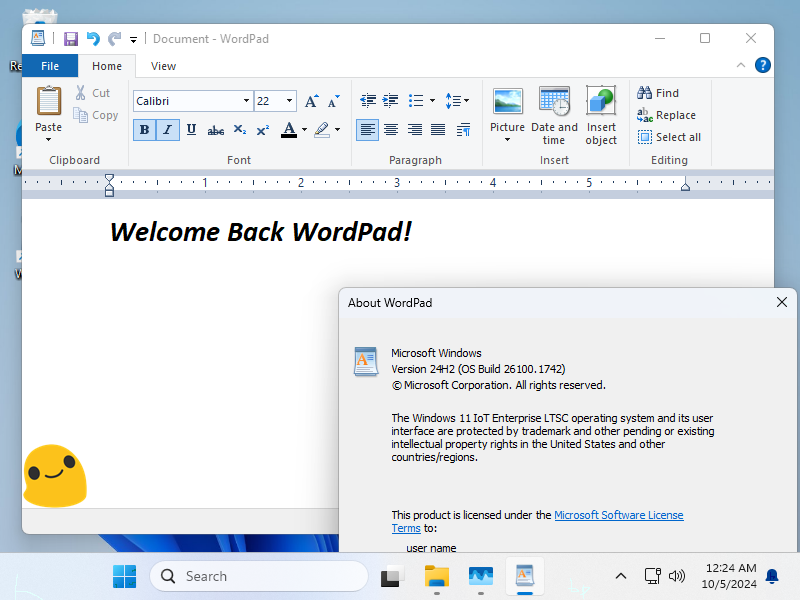Click the first line indent marker on ruler
Screen dimensions: 800x600
click(x=109, y=179)
